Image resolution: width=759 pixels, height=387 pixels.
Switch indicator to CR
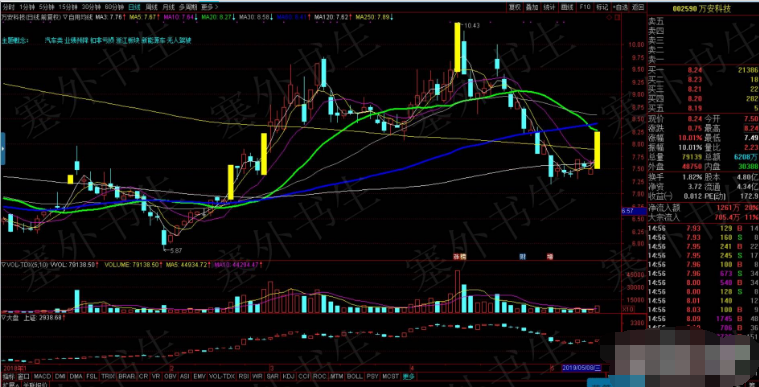pos(143,376)
